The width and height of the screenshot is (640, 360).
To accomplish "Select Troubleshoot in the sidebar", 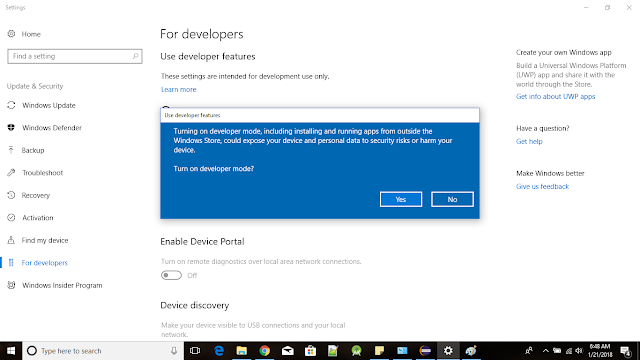I will 36,173.
